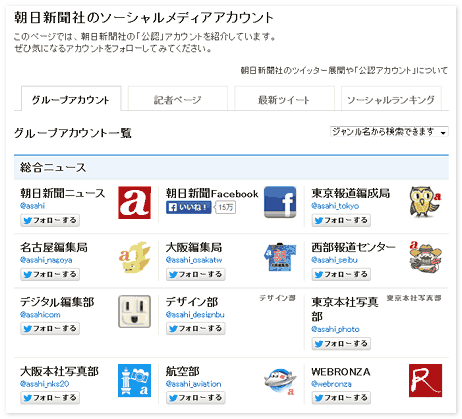Screen dimensions: 462x419
Task: Open the blue Facebook logo icon
Action: [x=280, y=202]
